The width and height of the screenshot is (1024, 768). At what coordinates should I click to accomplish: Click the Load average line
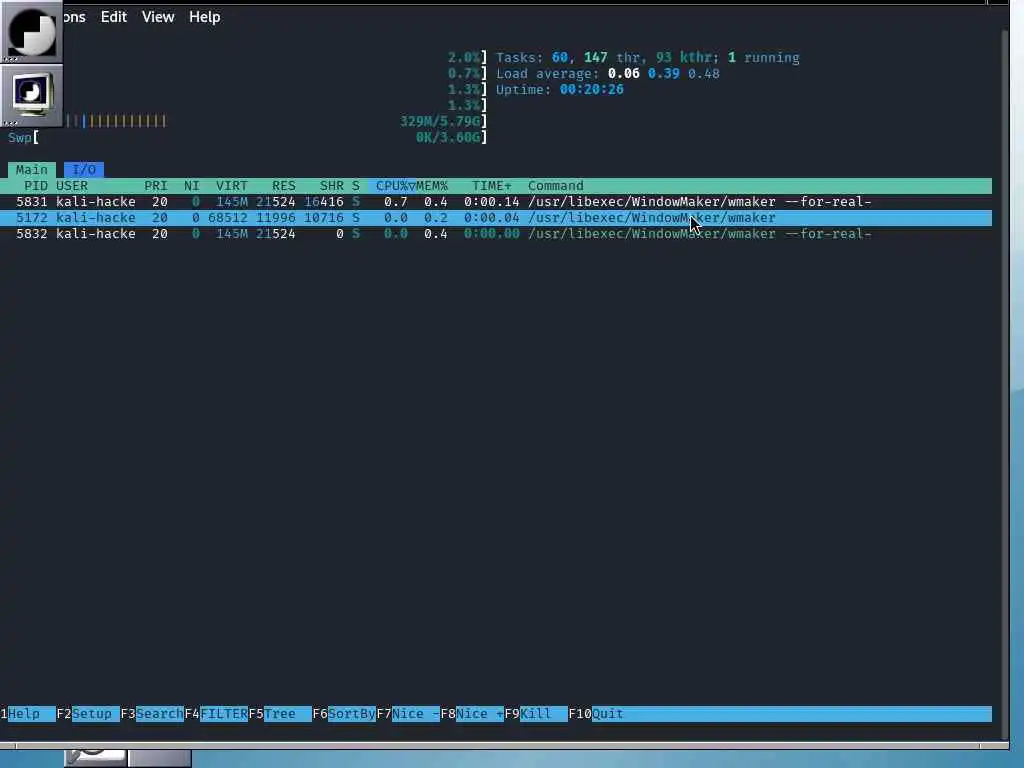607,74
